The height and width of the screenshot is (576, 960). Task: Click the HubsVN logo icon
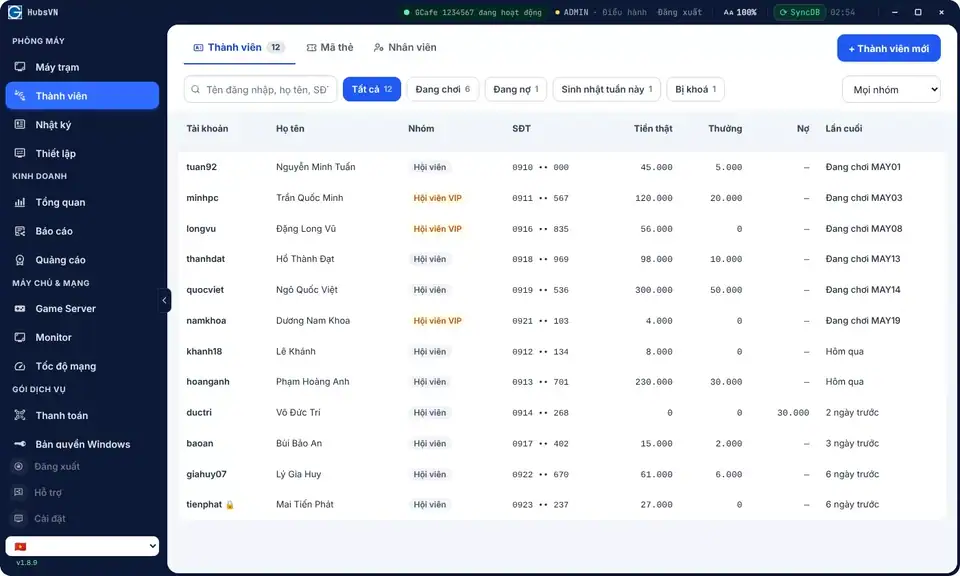pos(15,12)
